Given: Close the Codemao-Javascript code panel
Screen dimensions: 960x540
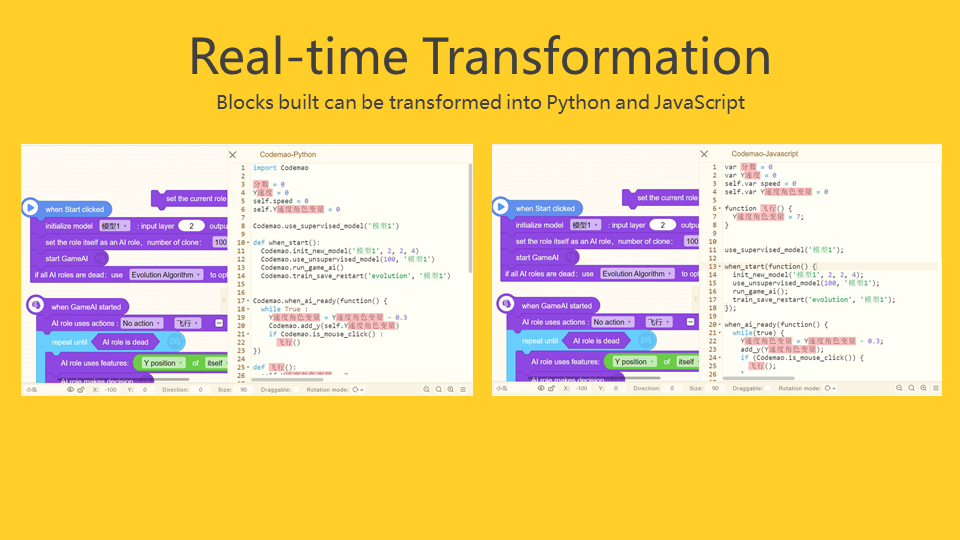Looking at the screenshot, I should point(704,155).
